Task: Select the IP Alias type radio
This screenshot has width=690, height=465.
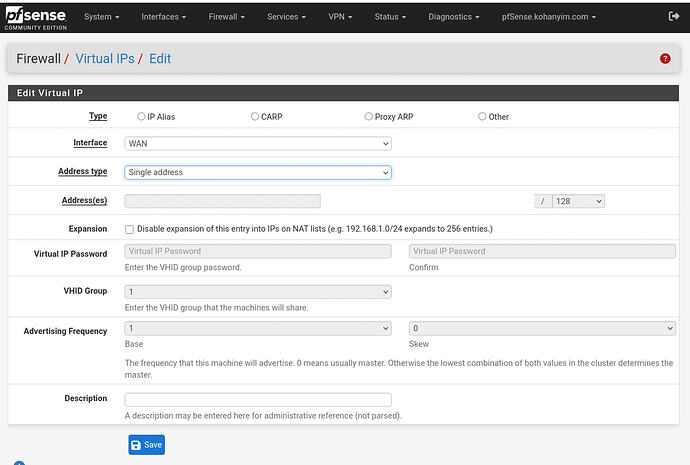Action: pyautogui.click(x=141, y=117)
